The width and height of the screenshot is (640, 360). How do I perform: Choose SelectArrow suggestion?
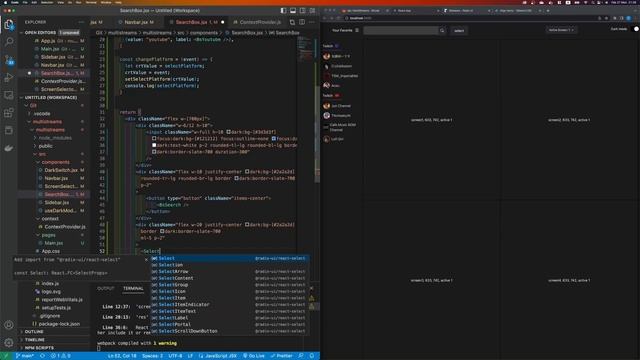click(230, 271)
